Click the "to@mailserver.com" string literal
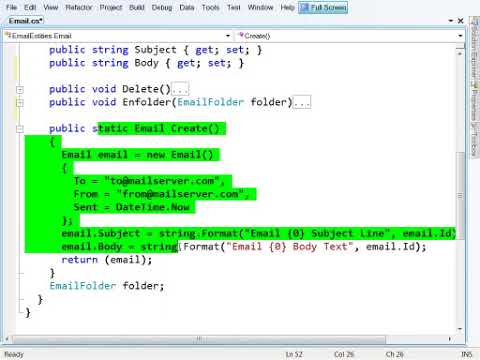Image resolution: width=480 pixels, height=360 pixels. coord(162,181)
